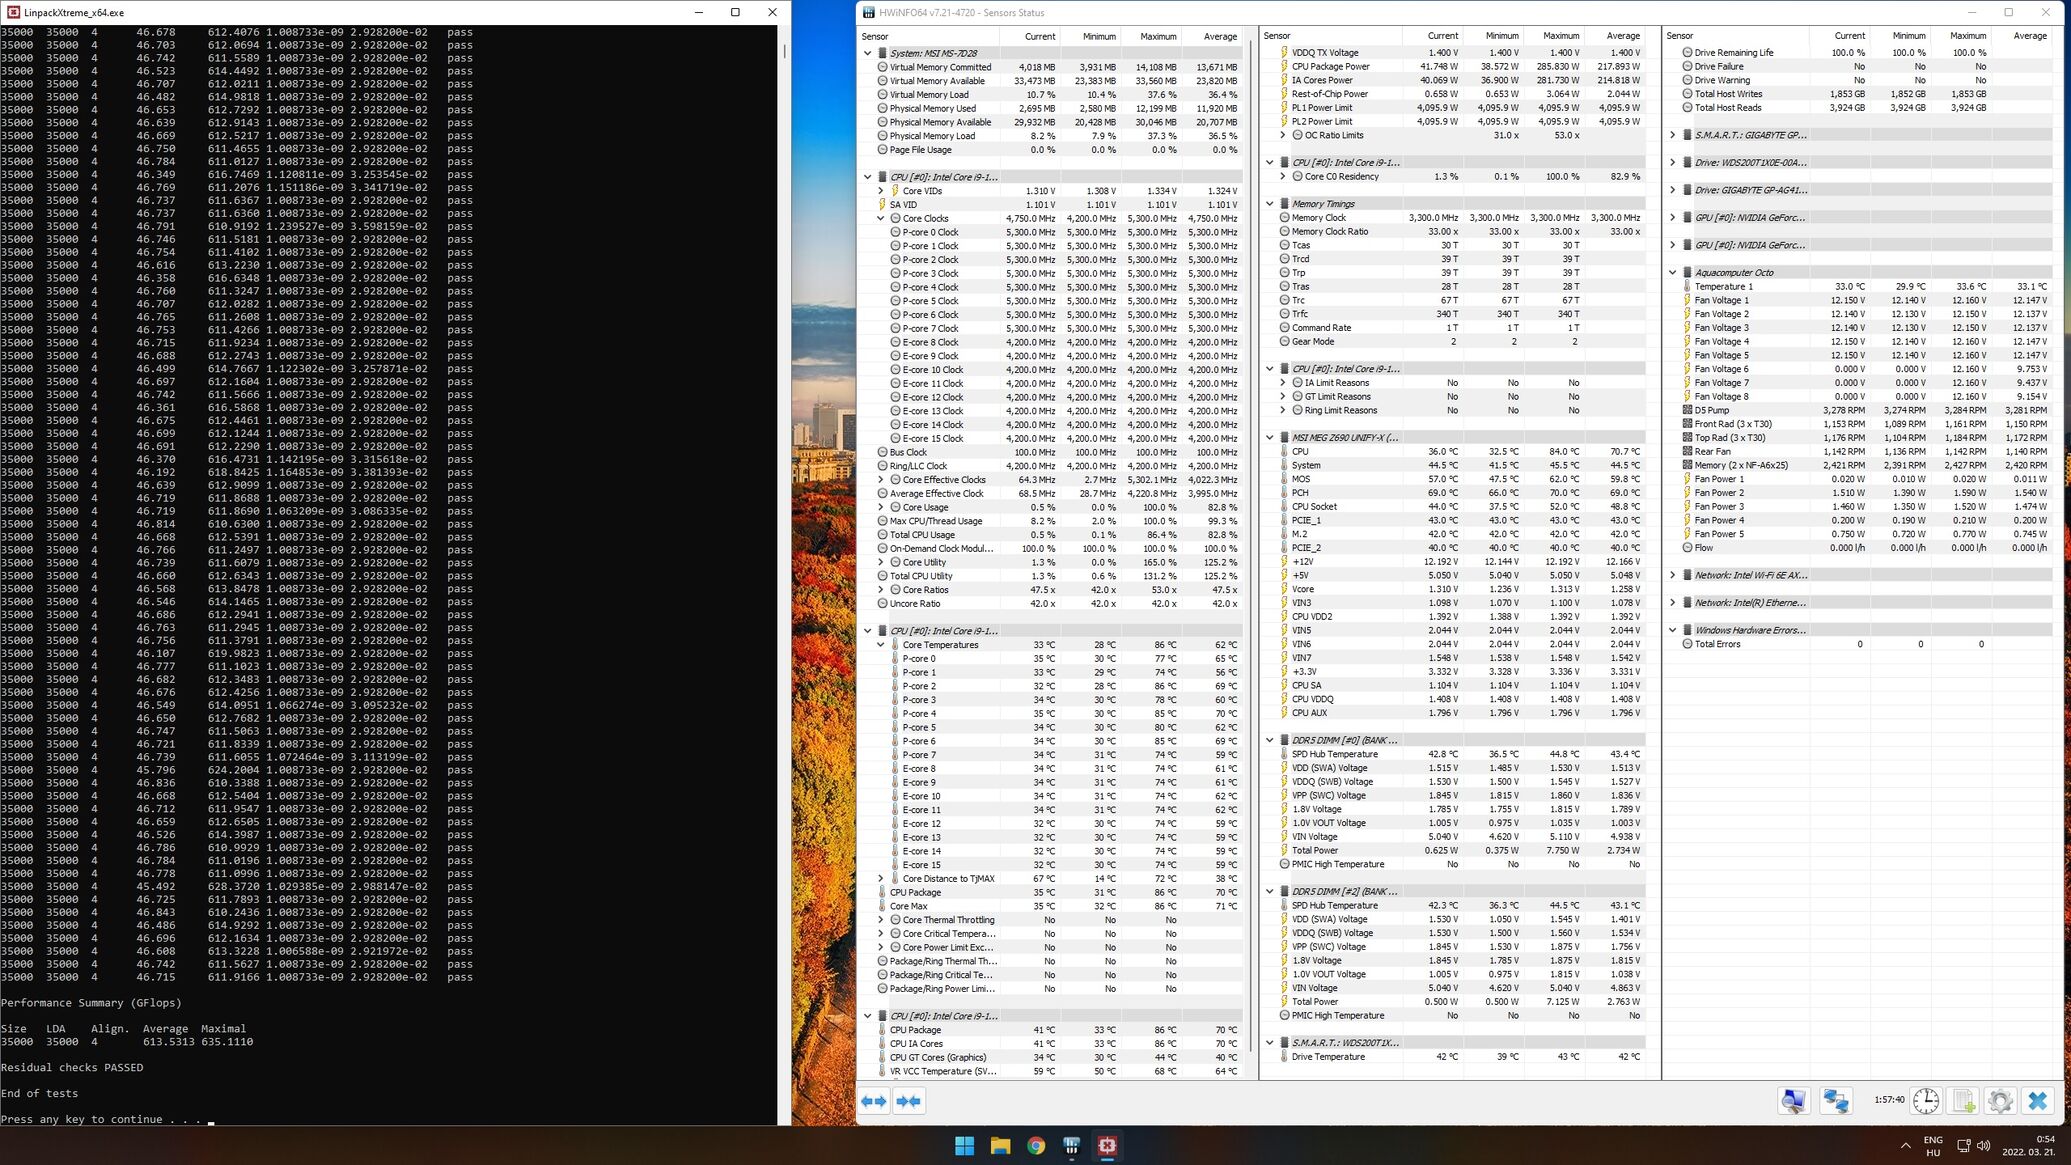Click the lightning icon beside SA VID

pos(882,204)
